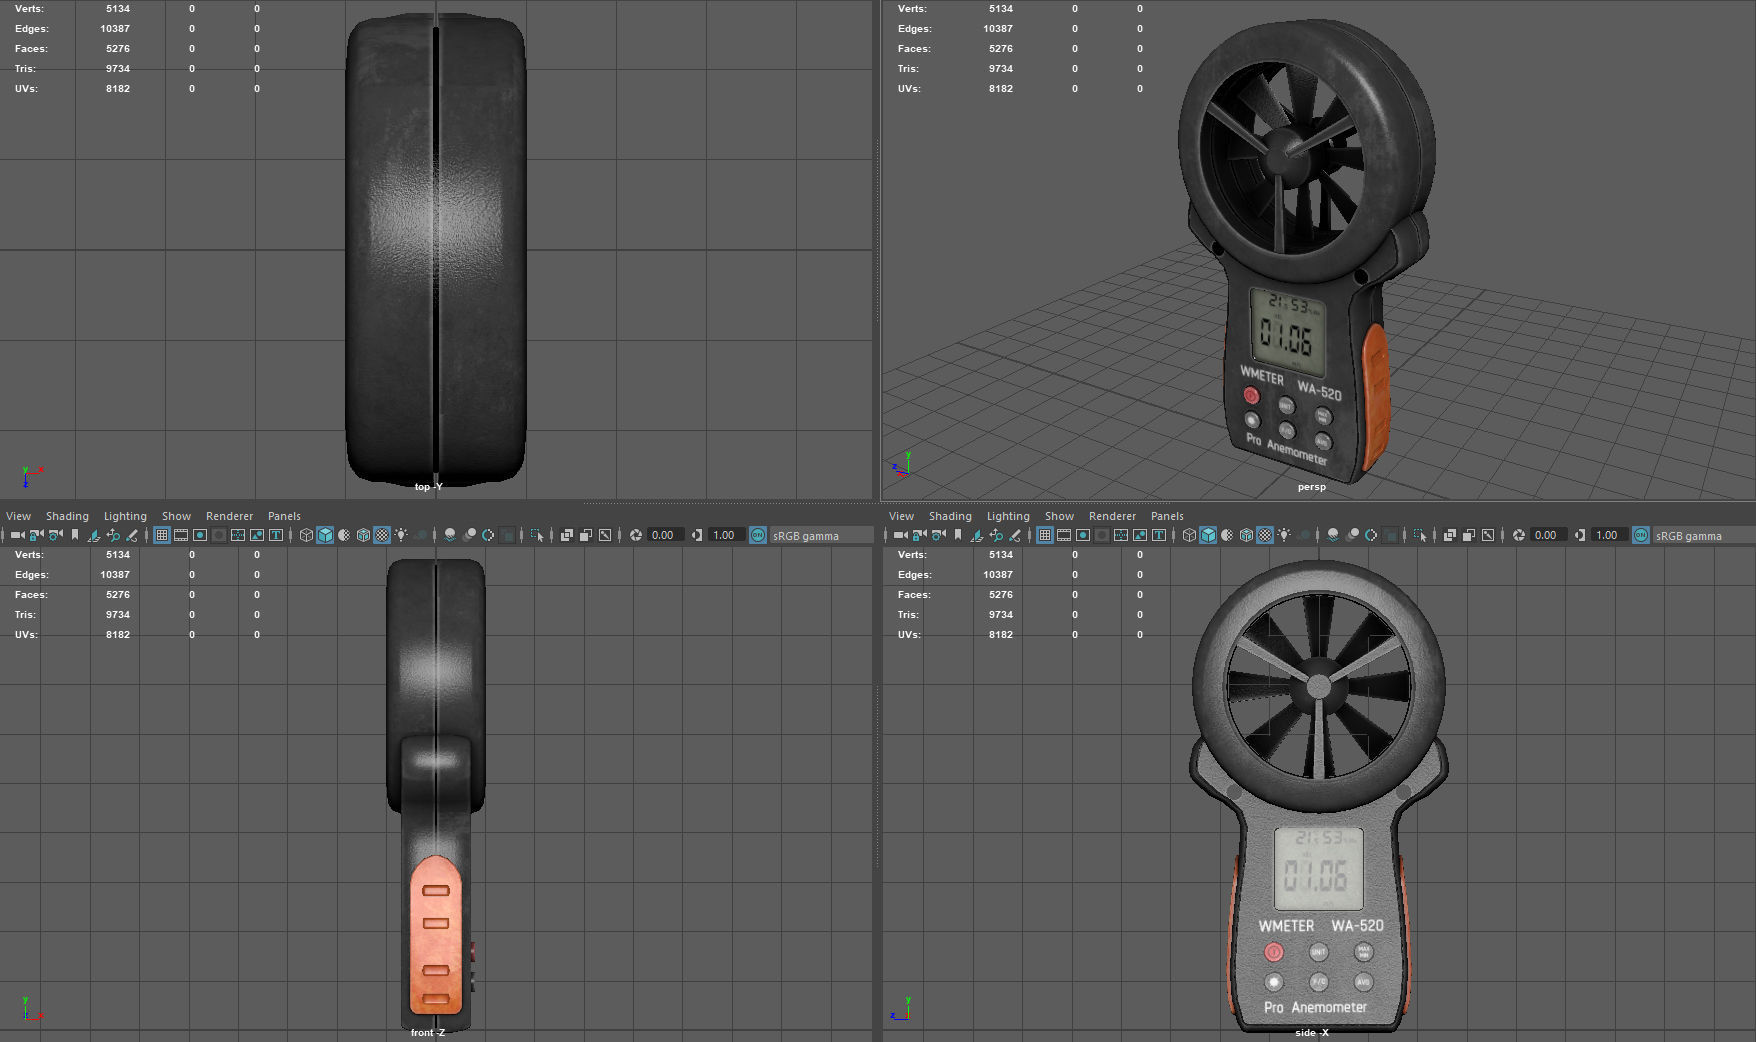Click X-Ray Active Components in front -Z panel
1756x1042 pixels.
pos(586,535)
